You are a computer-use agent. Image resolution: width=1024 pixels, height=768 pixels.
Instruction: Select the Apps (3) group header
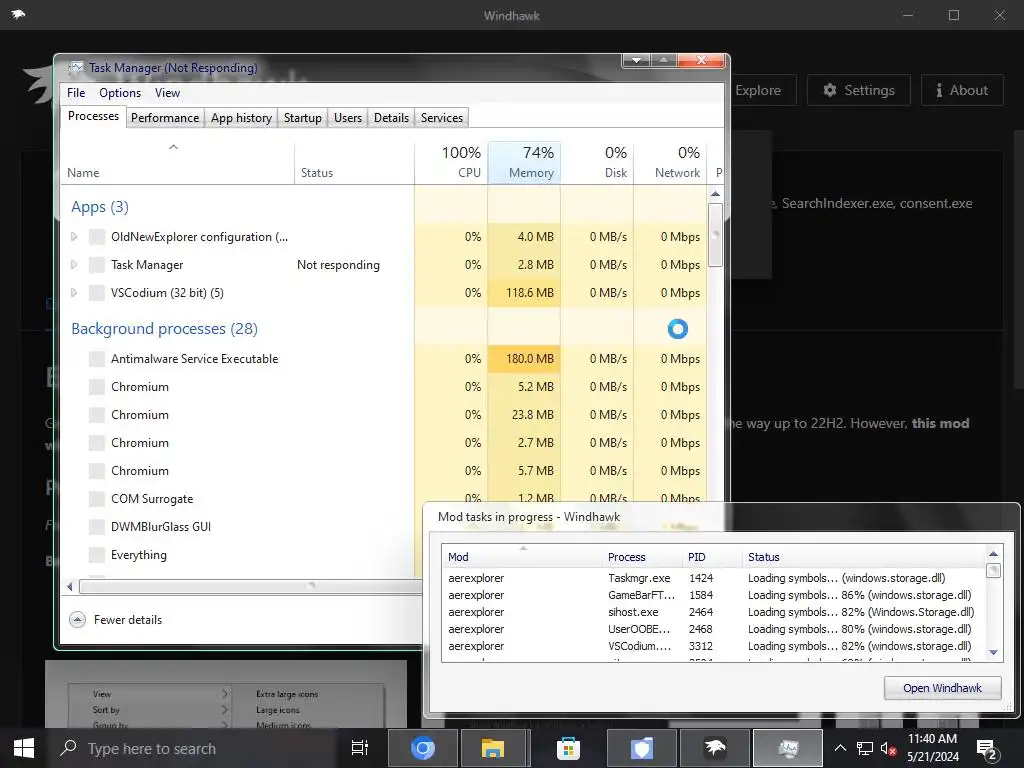(x=99, y=207)
